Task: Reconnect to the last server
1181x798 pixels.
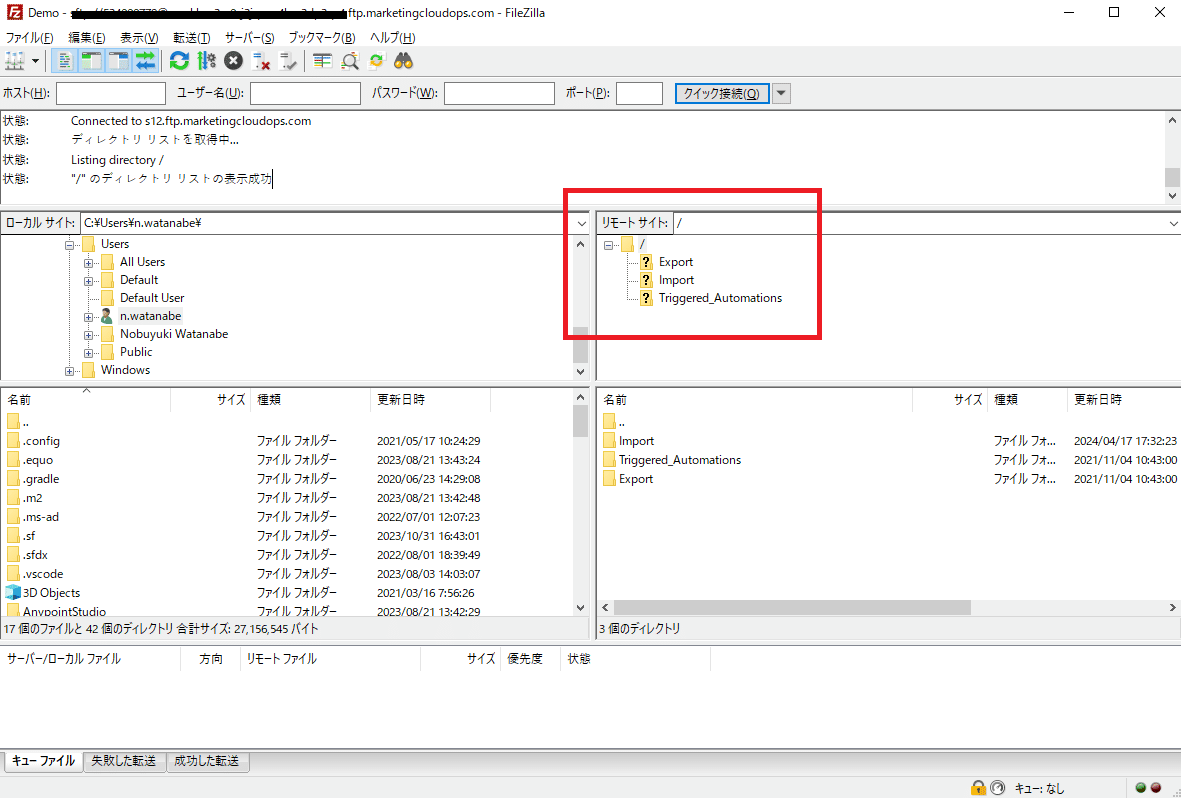Action: click(x=288, y=61)
